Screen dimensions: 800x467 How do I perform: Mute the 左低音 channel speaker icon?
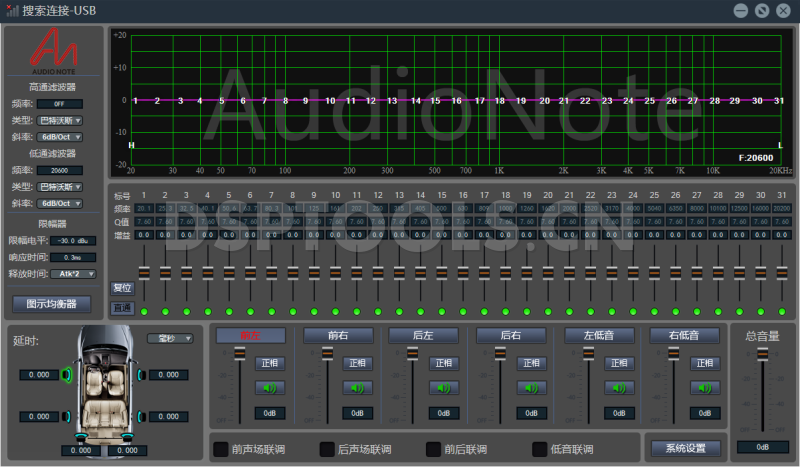pos(619,388)
